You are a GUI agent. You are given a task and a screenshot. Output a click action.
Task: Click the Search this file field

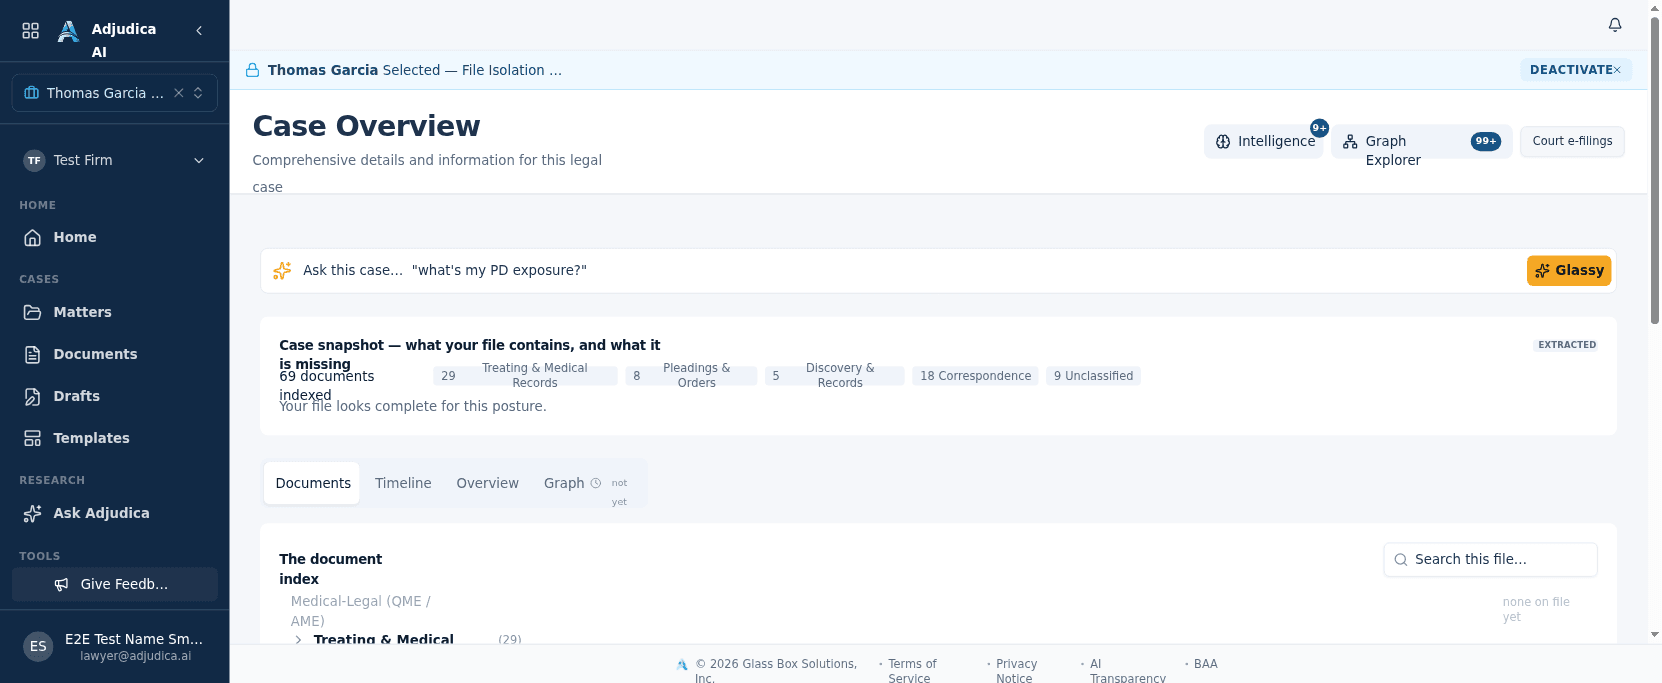[1490, 560]
